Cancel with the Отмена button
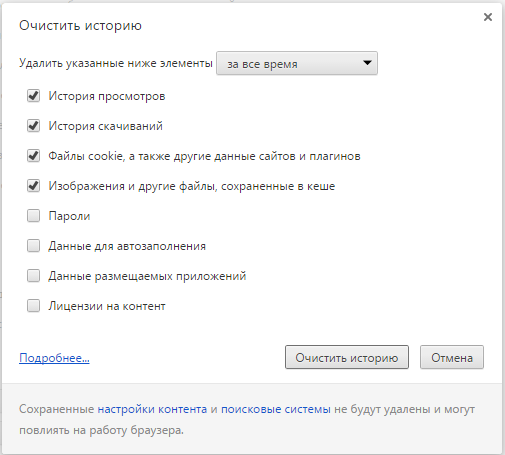This screenshot has width=505, height=455. (452, 357)
